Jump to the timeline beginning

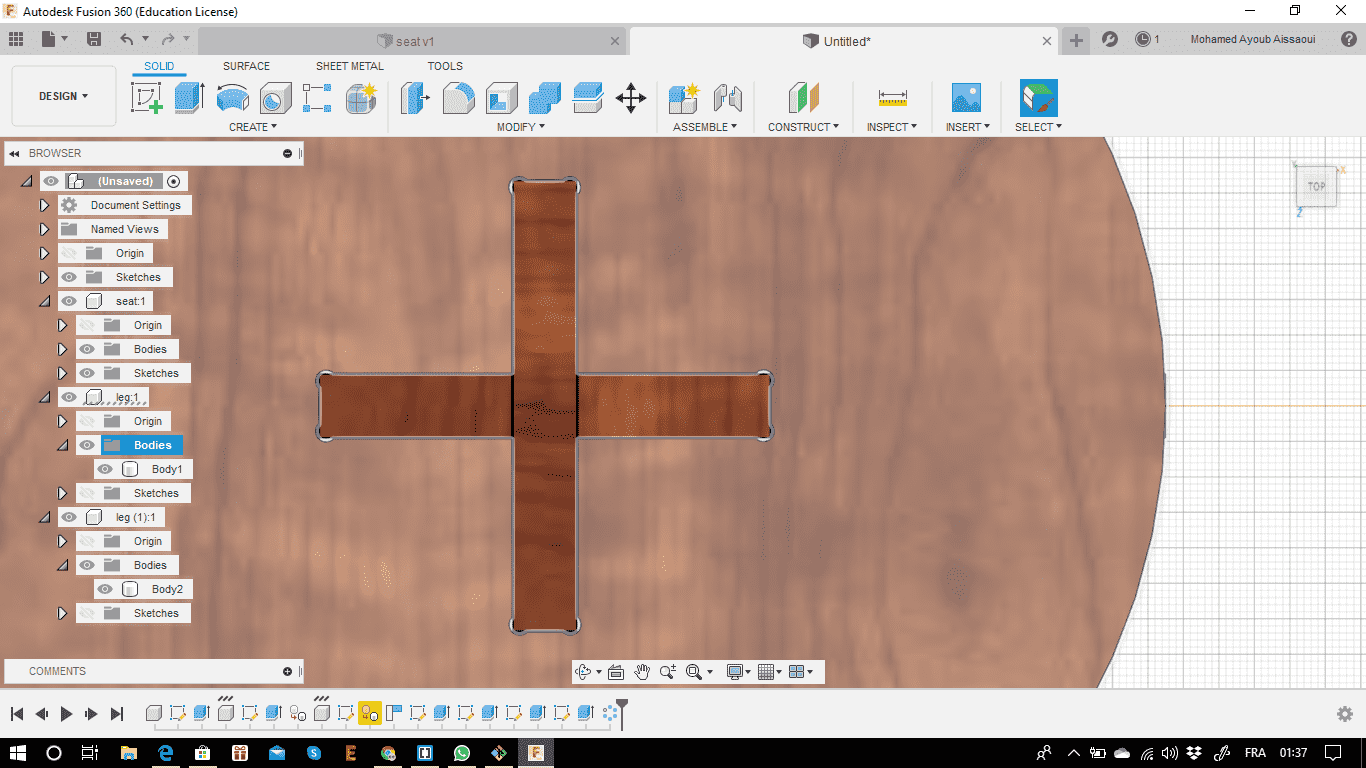pos(17,714)
